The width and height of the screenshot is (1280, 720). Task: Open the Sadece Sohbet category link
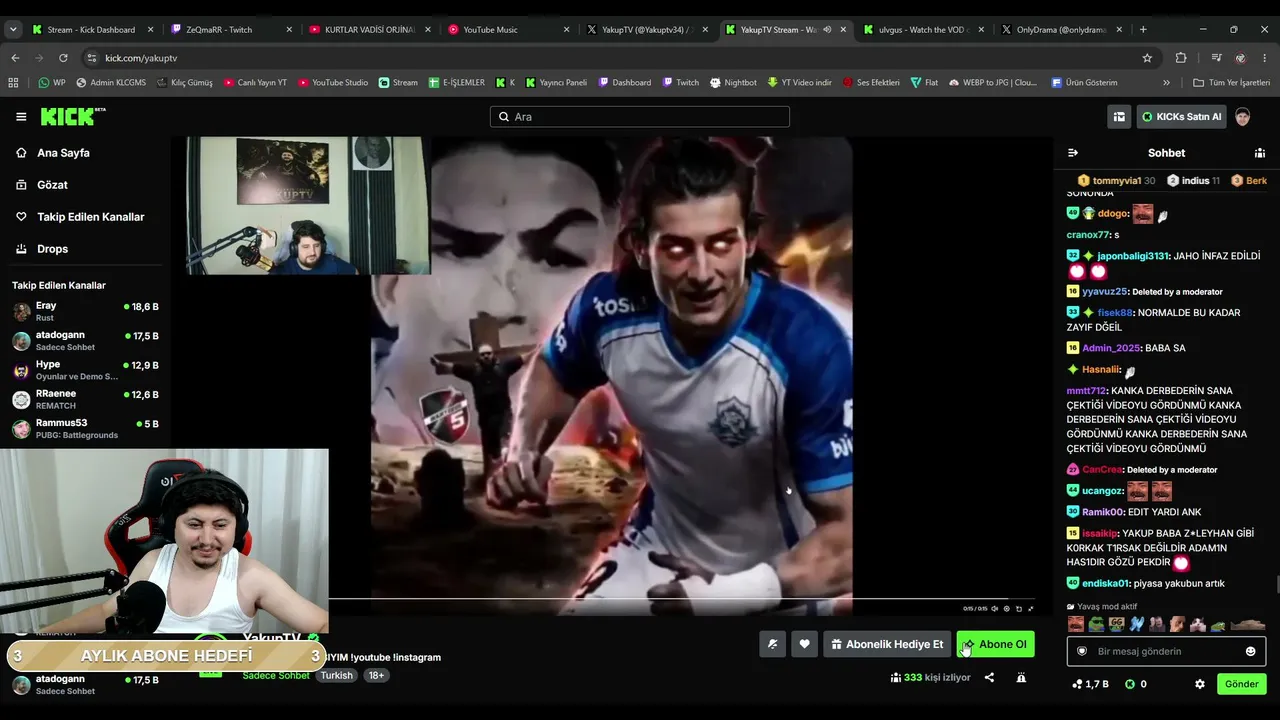(276, 676)
